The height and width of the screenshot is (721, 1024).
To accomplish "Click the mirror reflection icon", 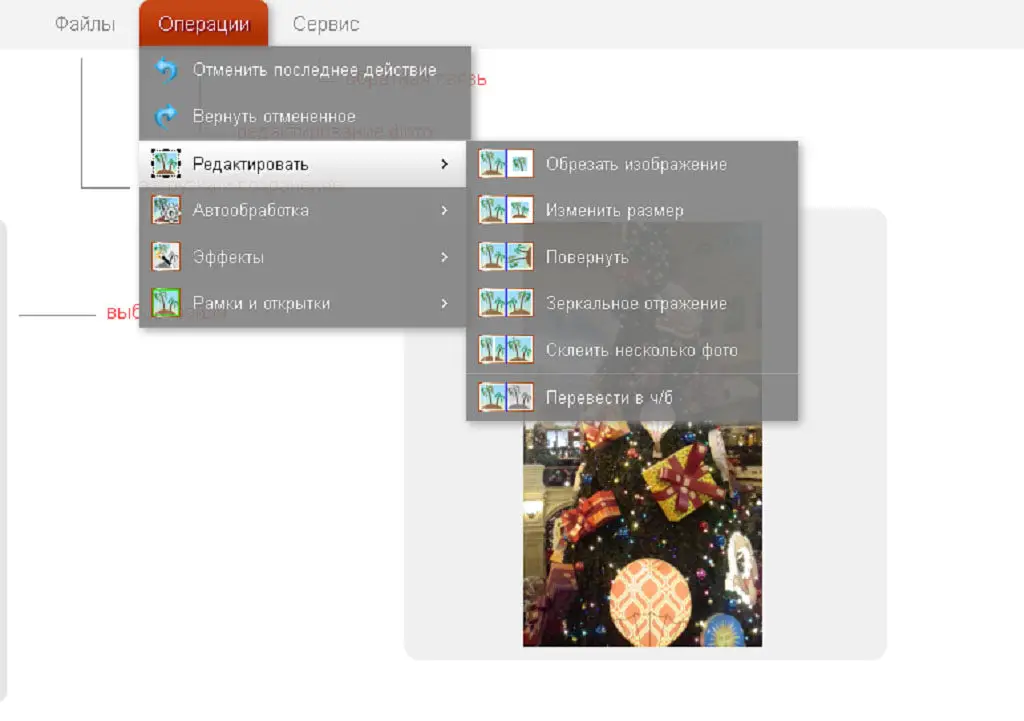I will click(x=506, y=303).
